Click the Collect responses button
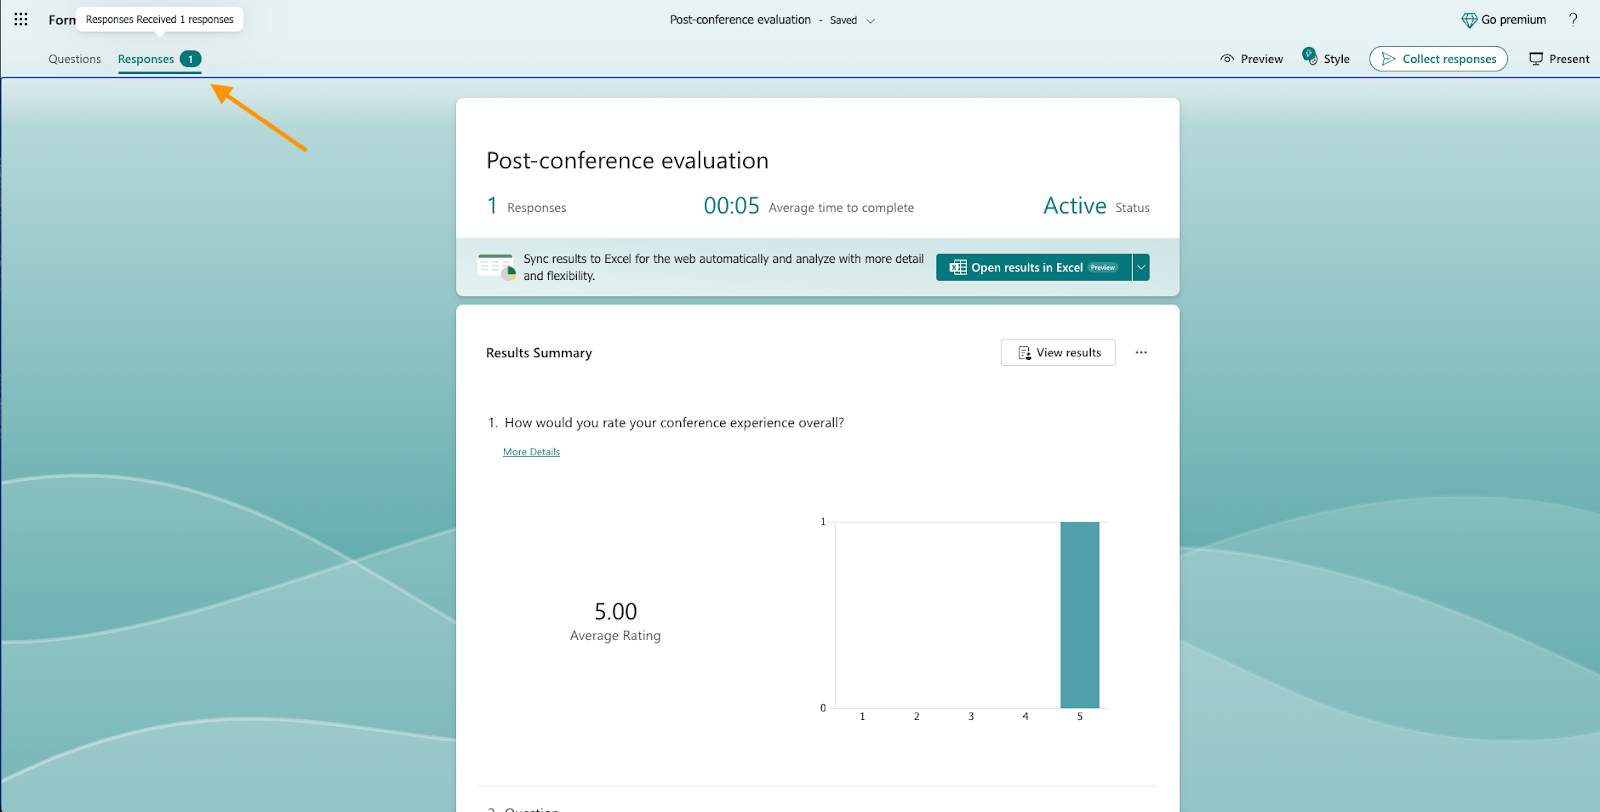 tap(1438, 59)
